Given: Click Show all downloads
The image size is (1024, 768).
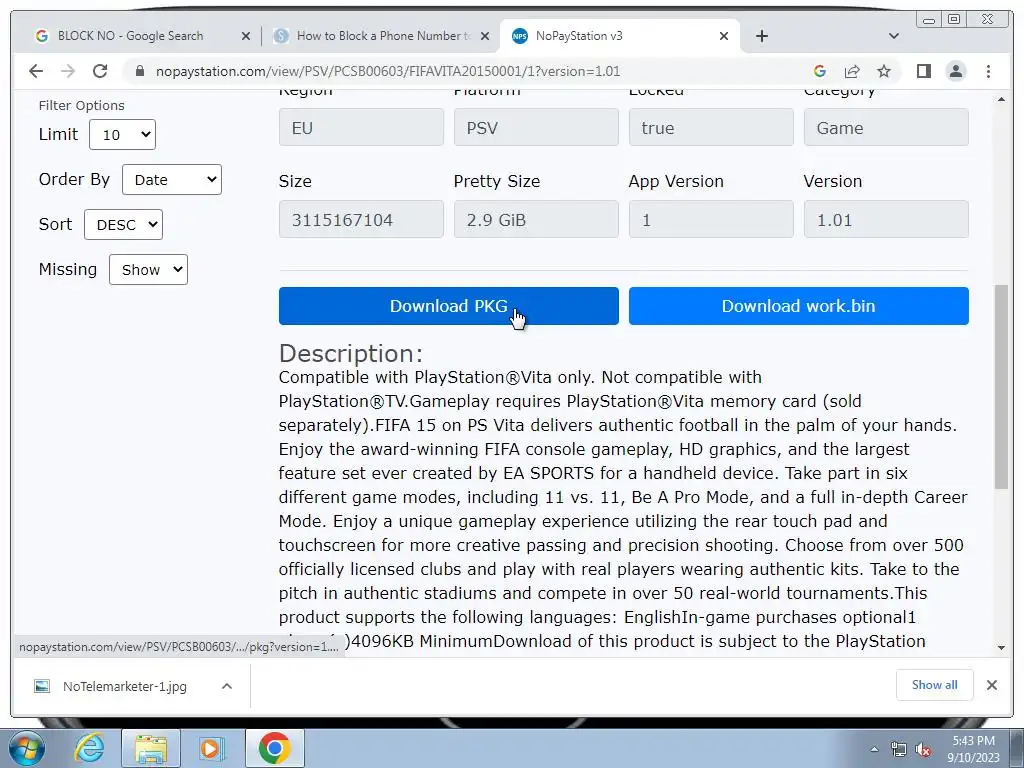Looking at the screenshot, I should point(935,685).
